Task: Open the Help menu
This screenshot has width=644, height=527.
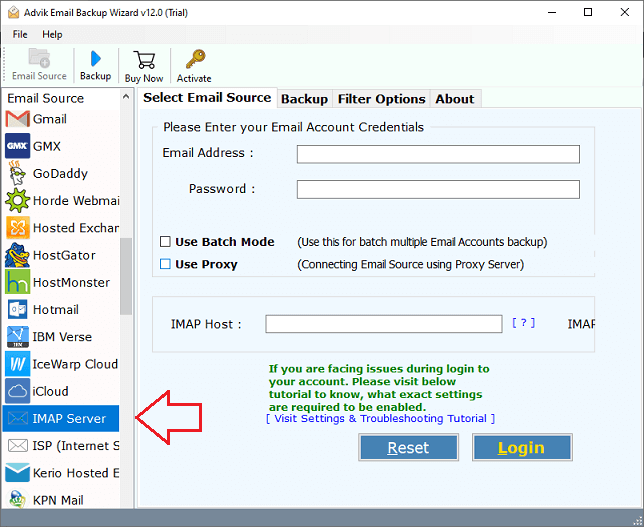Action: (52, 34)
